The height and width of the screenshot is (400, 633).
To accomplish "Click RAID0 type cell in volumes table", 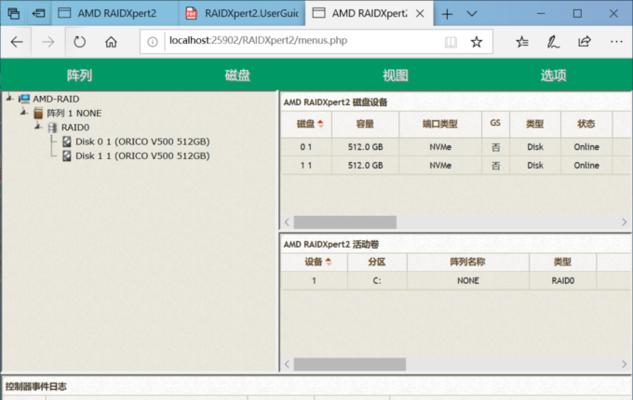I will [x=563, y=281].
